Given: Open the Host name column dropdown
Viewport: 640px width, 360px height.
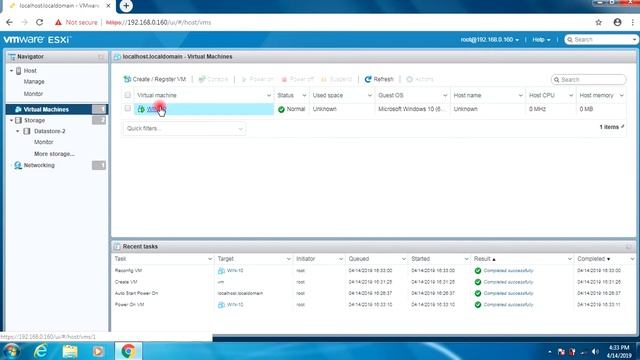Looking at the screenshot, I should 520,96.
